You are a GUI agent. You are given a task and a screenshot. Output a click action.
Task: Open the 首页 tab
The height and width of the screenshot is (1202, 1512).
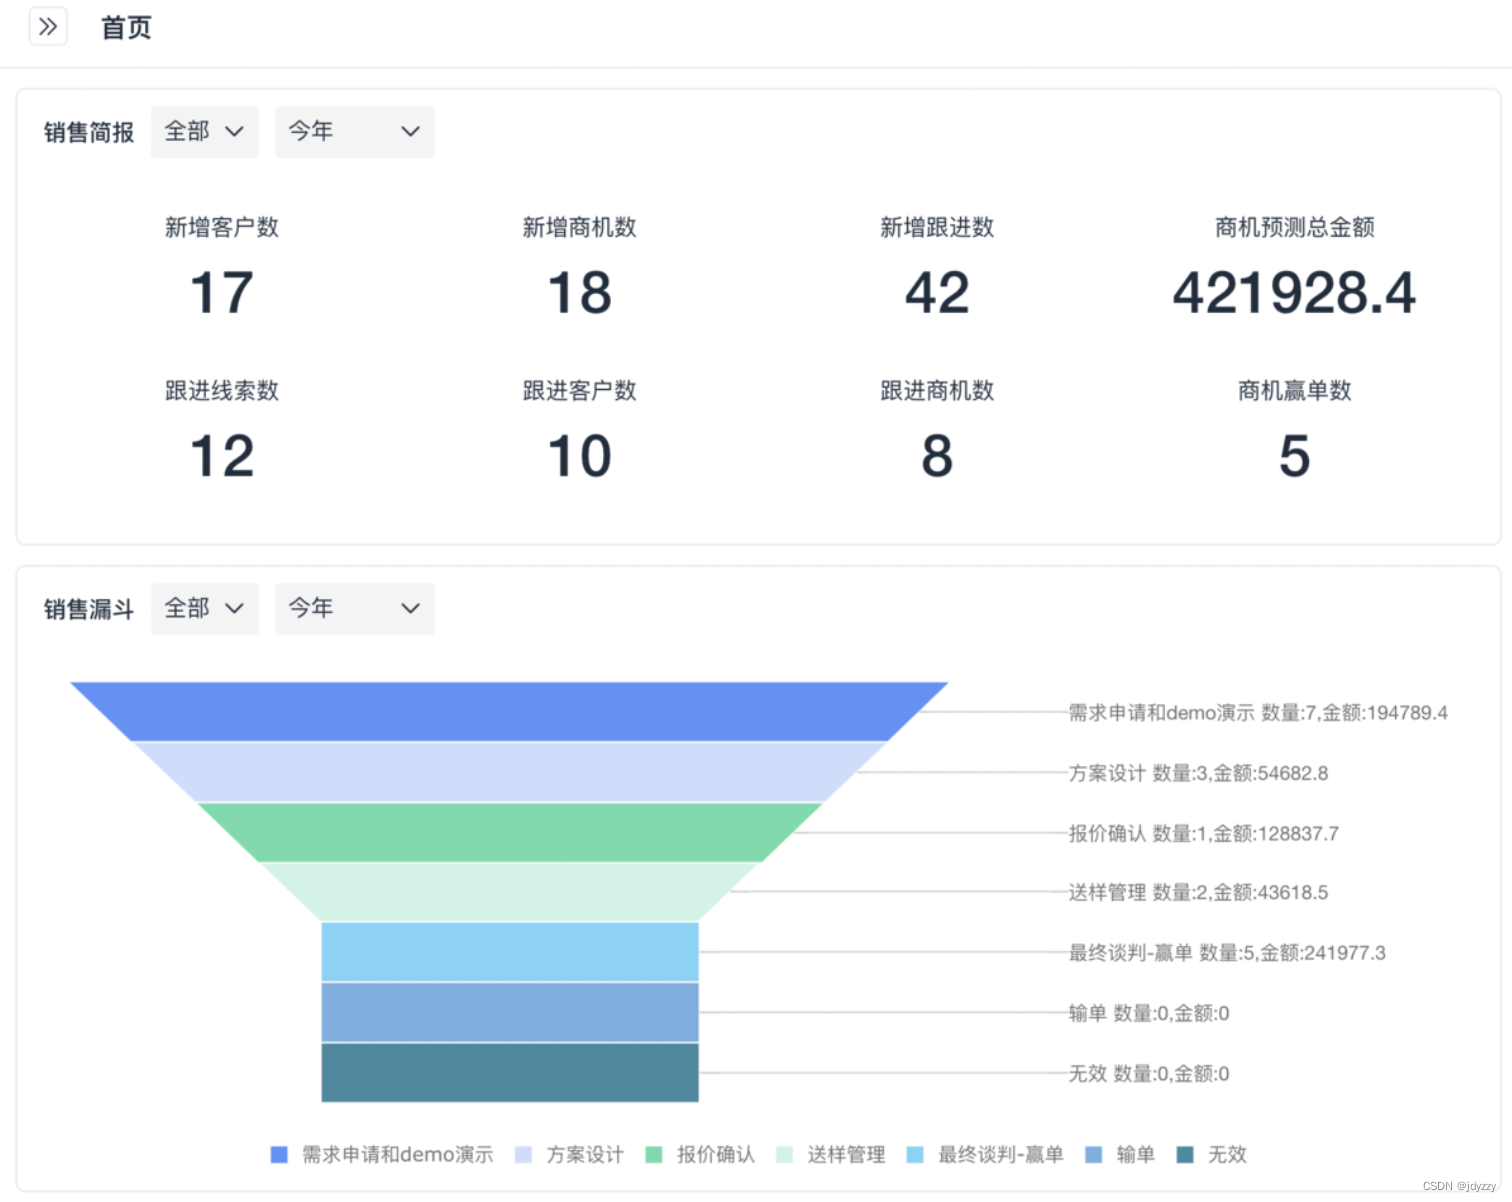(126, 28)
